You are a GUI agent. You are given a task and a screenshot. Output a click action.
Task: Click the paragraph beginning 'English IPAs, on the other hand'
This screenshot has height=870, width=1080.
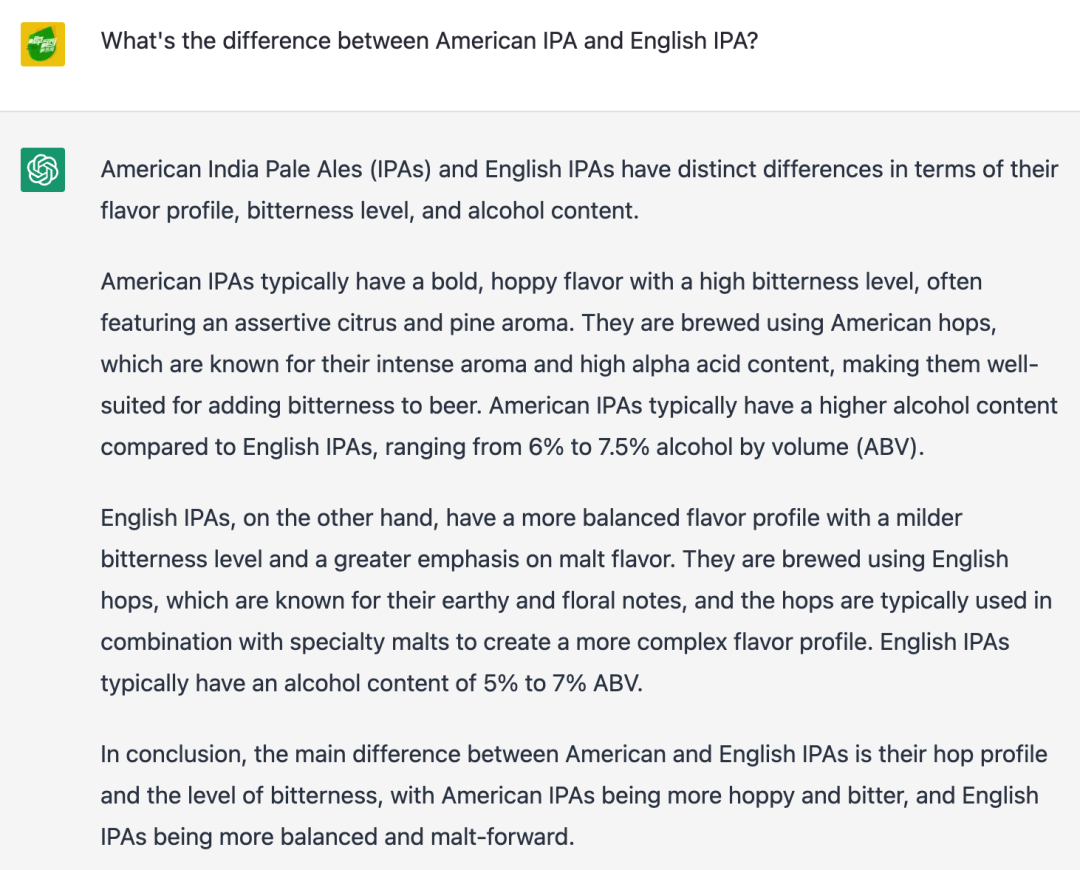click(576, 601)
